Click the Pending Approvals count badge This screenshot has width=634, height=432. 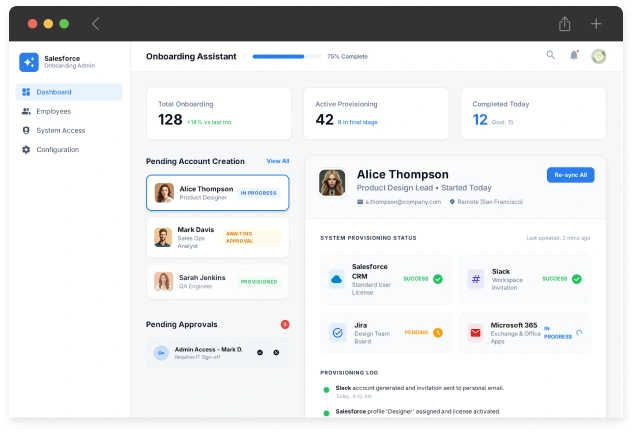(285, 324)
